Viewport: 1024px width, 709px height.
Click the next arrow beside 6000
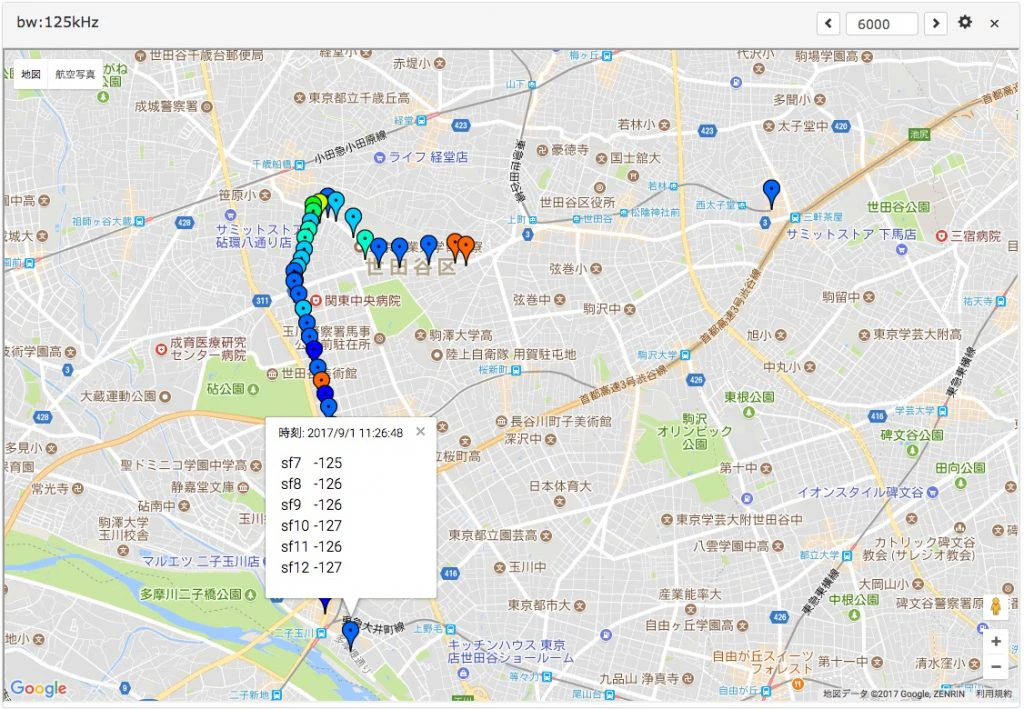pos(936,24)
